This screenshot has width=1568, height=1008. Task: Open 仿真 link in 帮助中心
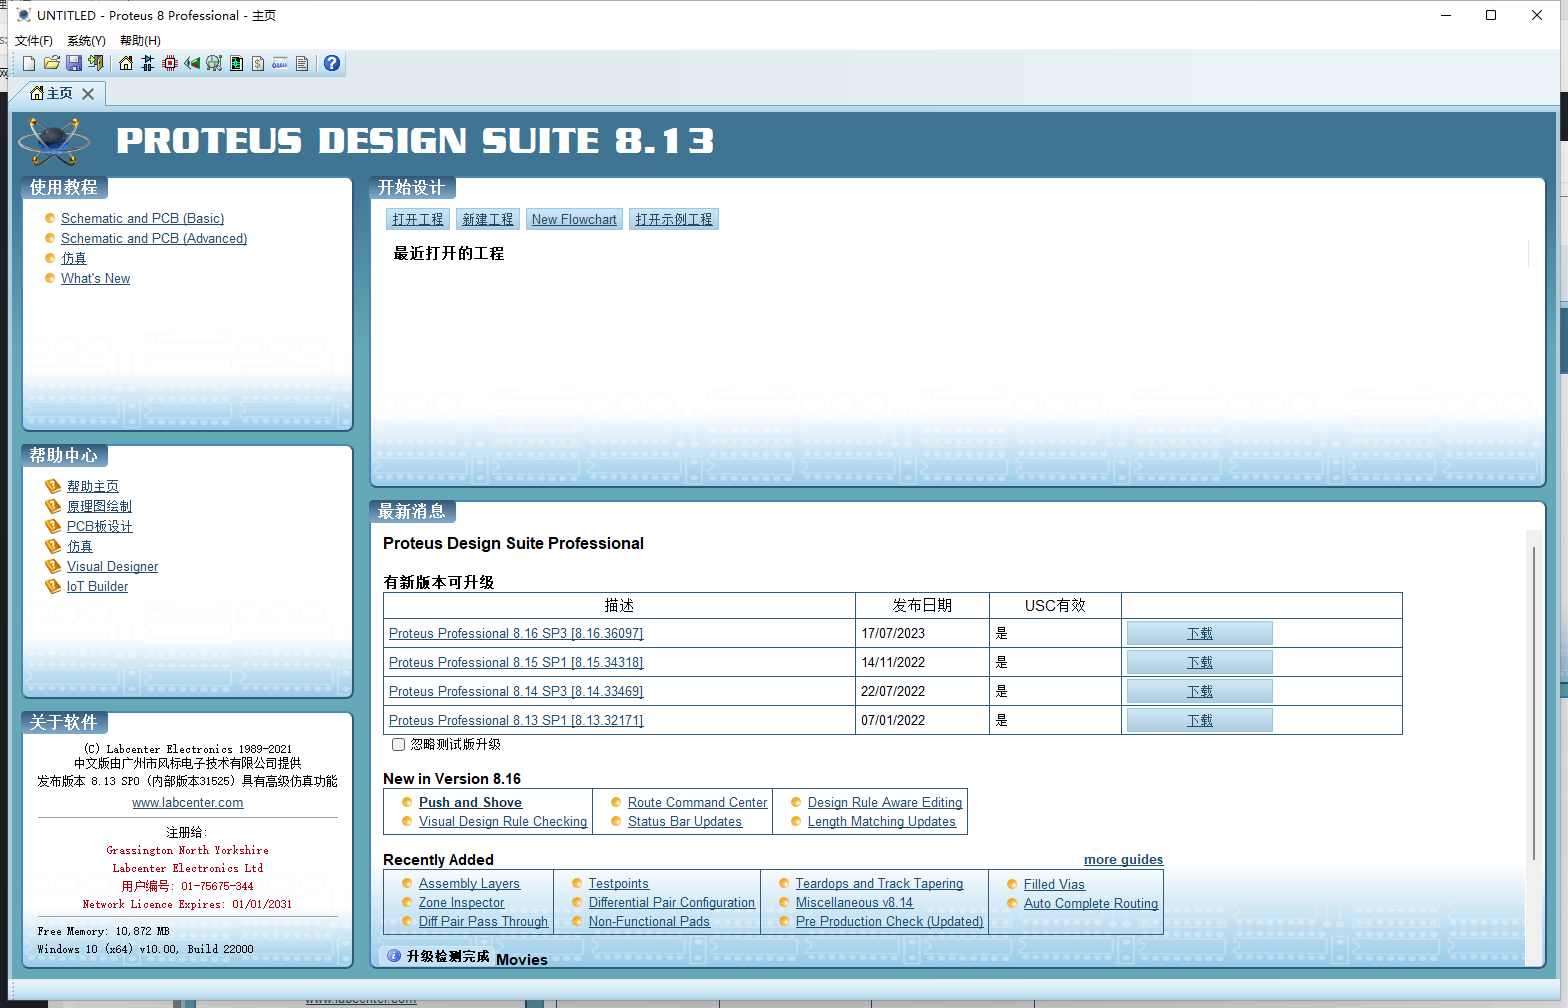click(80, 546)
